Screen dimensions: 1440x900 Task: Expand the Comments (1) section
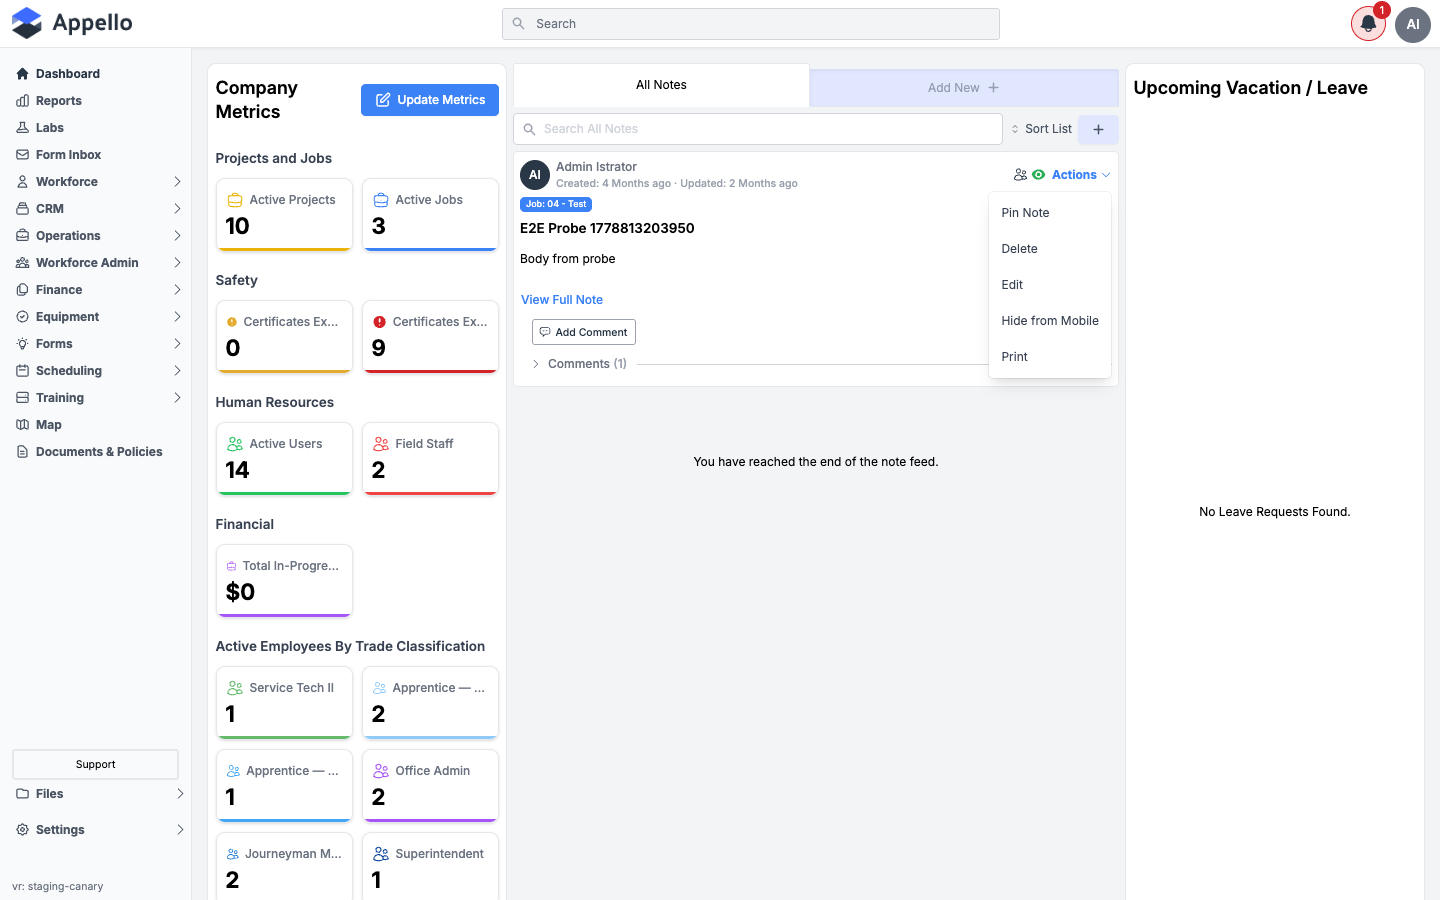click(x=579, y=364)
